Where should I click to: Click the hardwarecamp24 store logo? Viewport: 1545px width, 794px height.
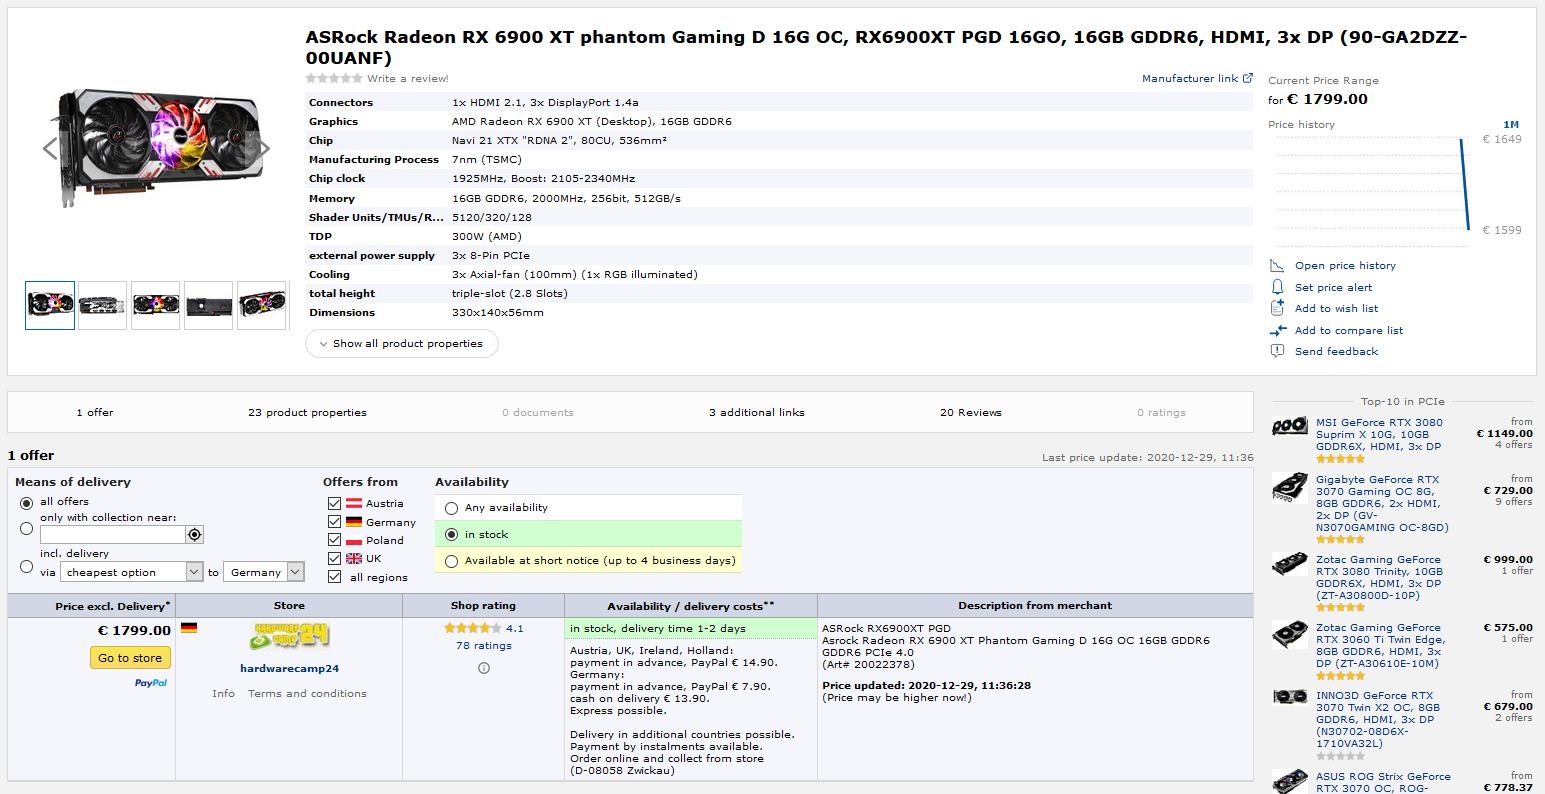[x=289, y=636]
